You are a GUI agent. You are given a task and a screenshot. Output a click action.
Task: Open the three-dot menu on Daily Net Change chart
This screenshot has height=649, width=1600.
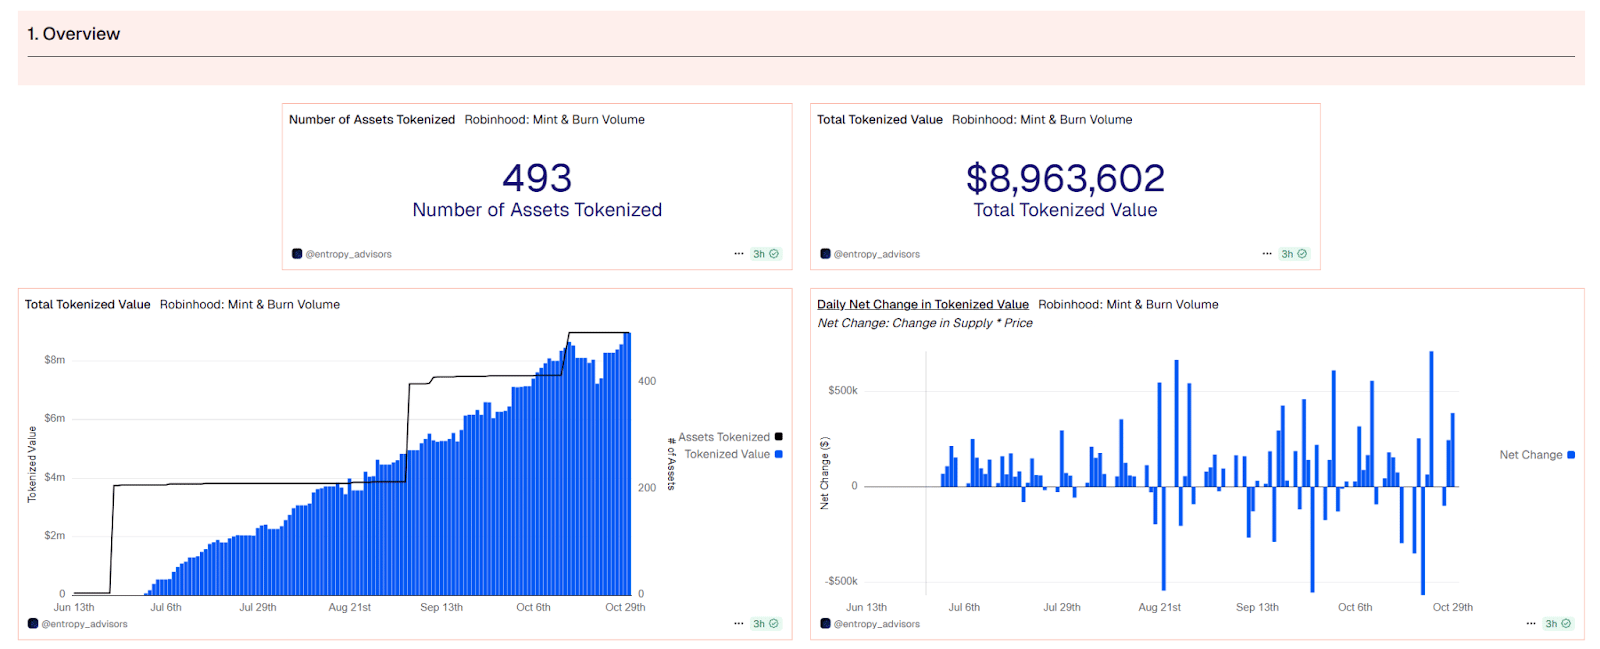click(x=1531, y=624)
